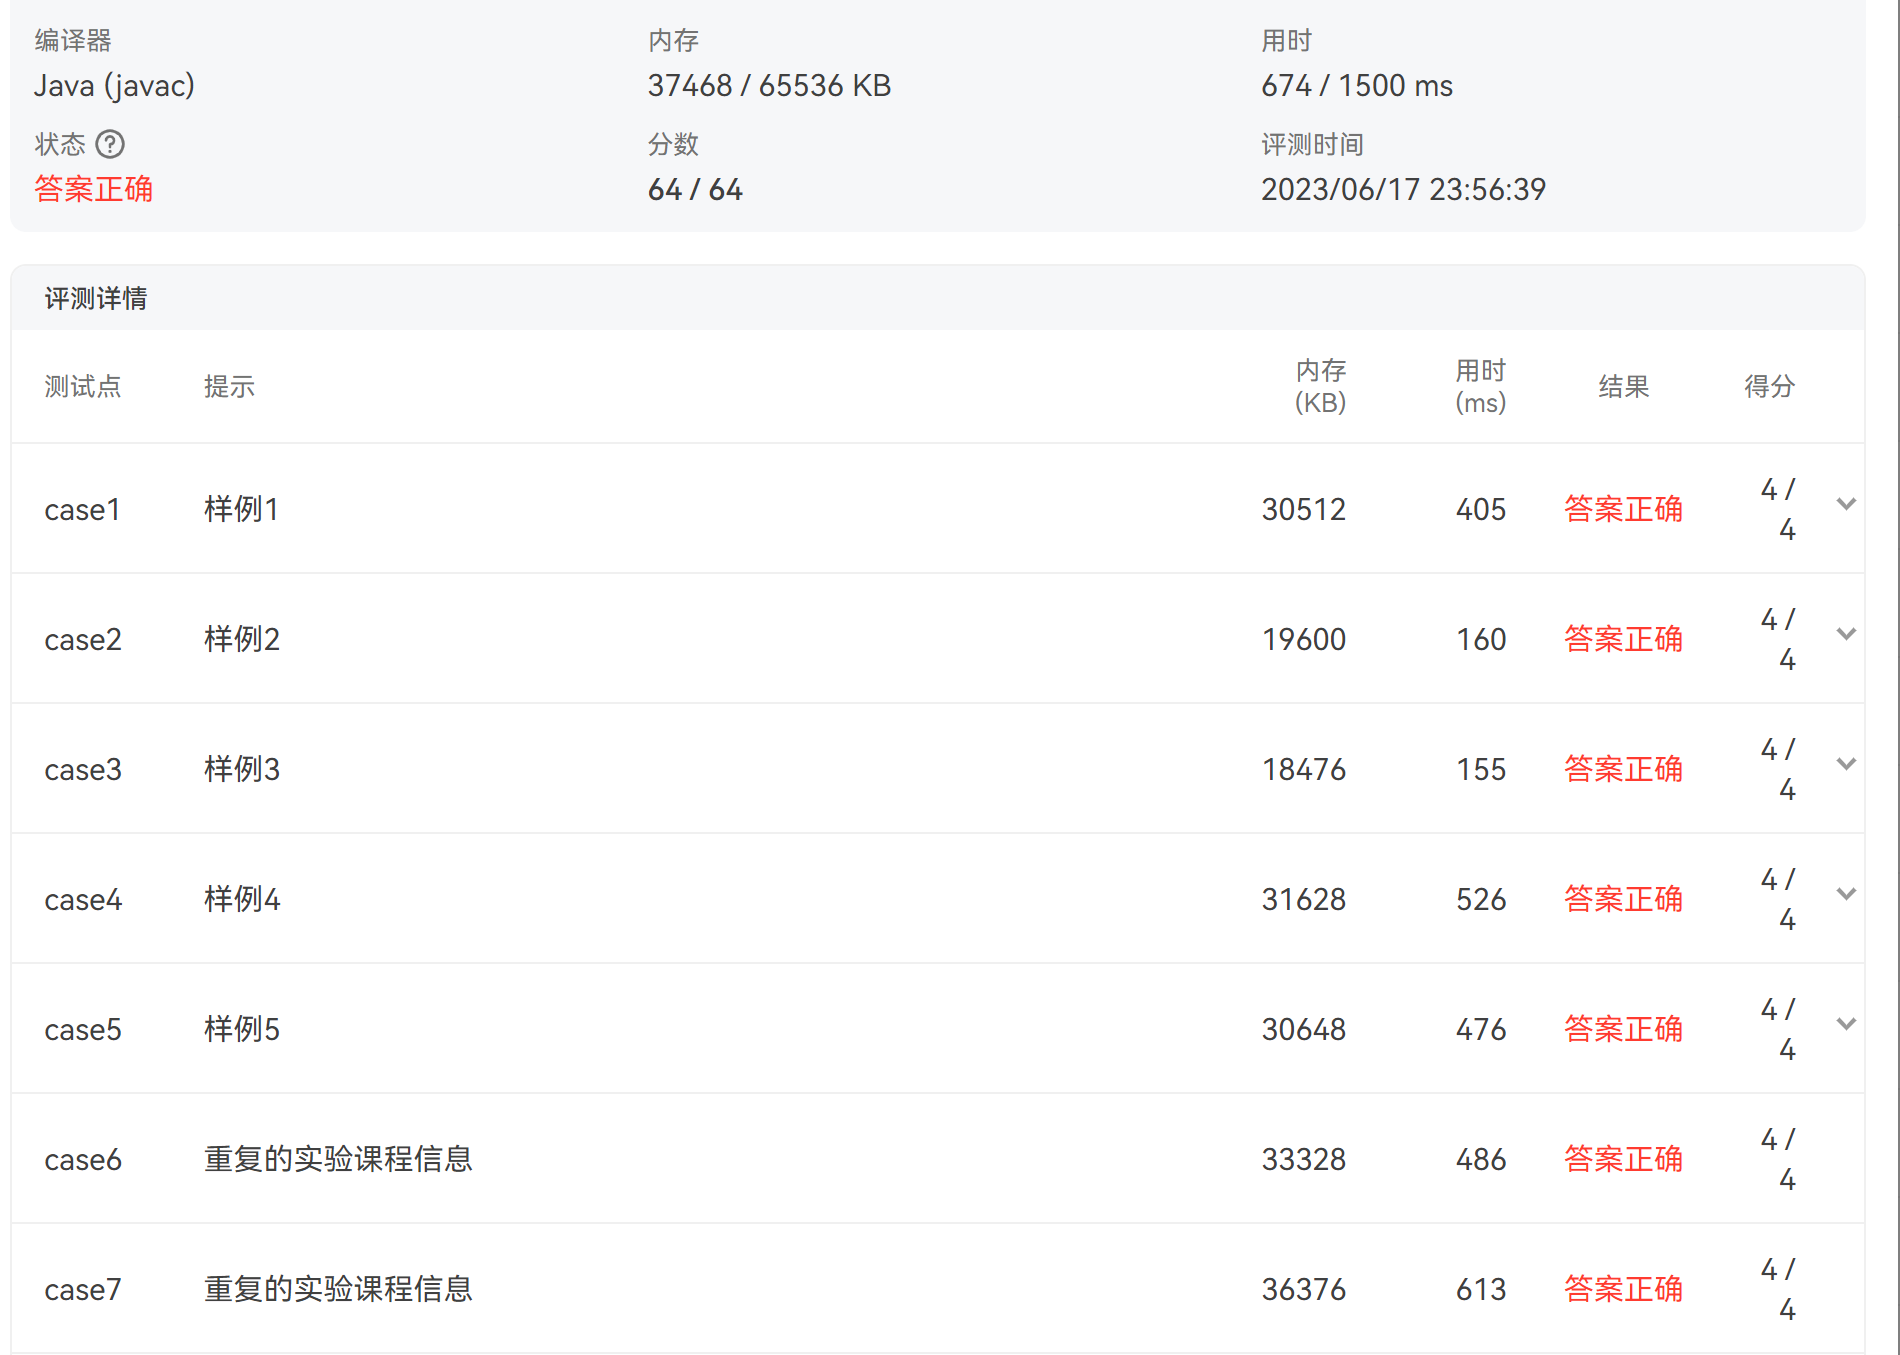Click the 答案正确 result for case7
The height and width of the screenshot is (1355, 1900).
pyautogui.click(x=1623, y=1289)
